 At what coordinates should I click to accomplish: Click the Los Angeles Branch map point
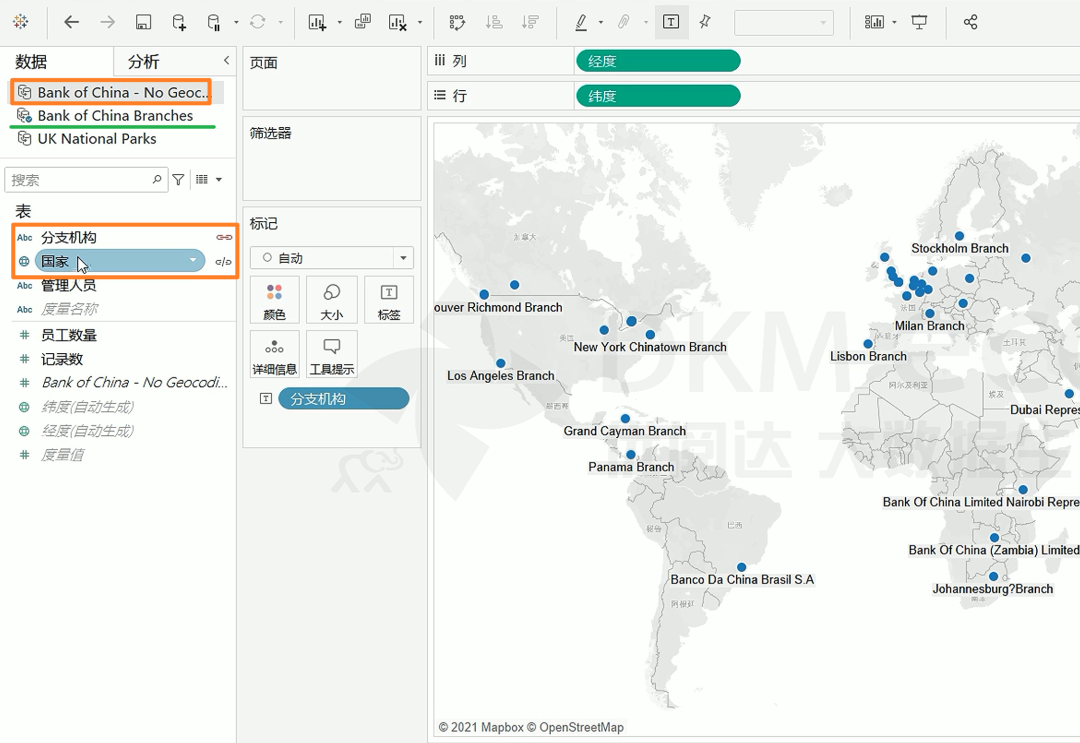tap(501, 363)
